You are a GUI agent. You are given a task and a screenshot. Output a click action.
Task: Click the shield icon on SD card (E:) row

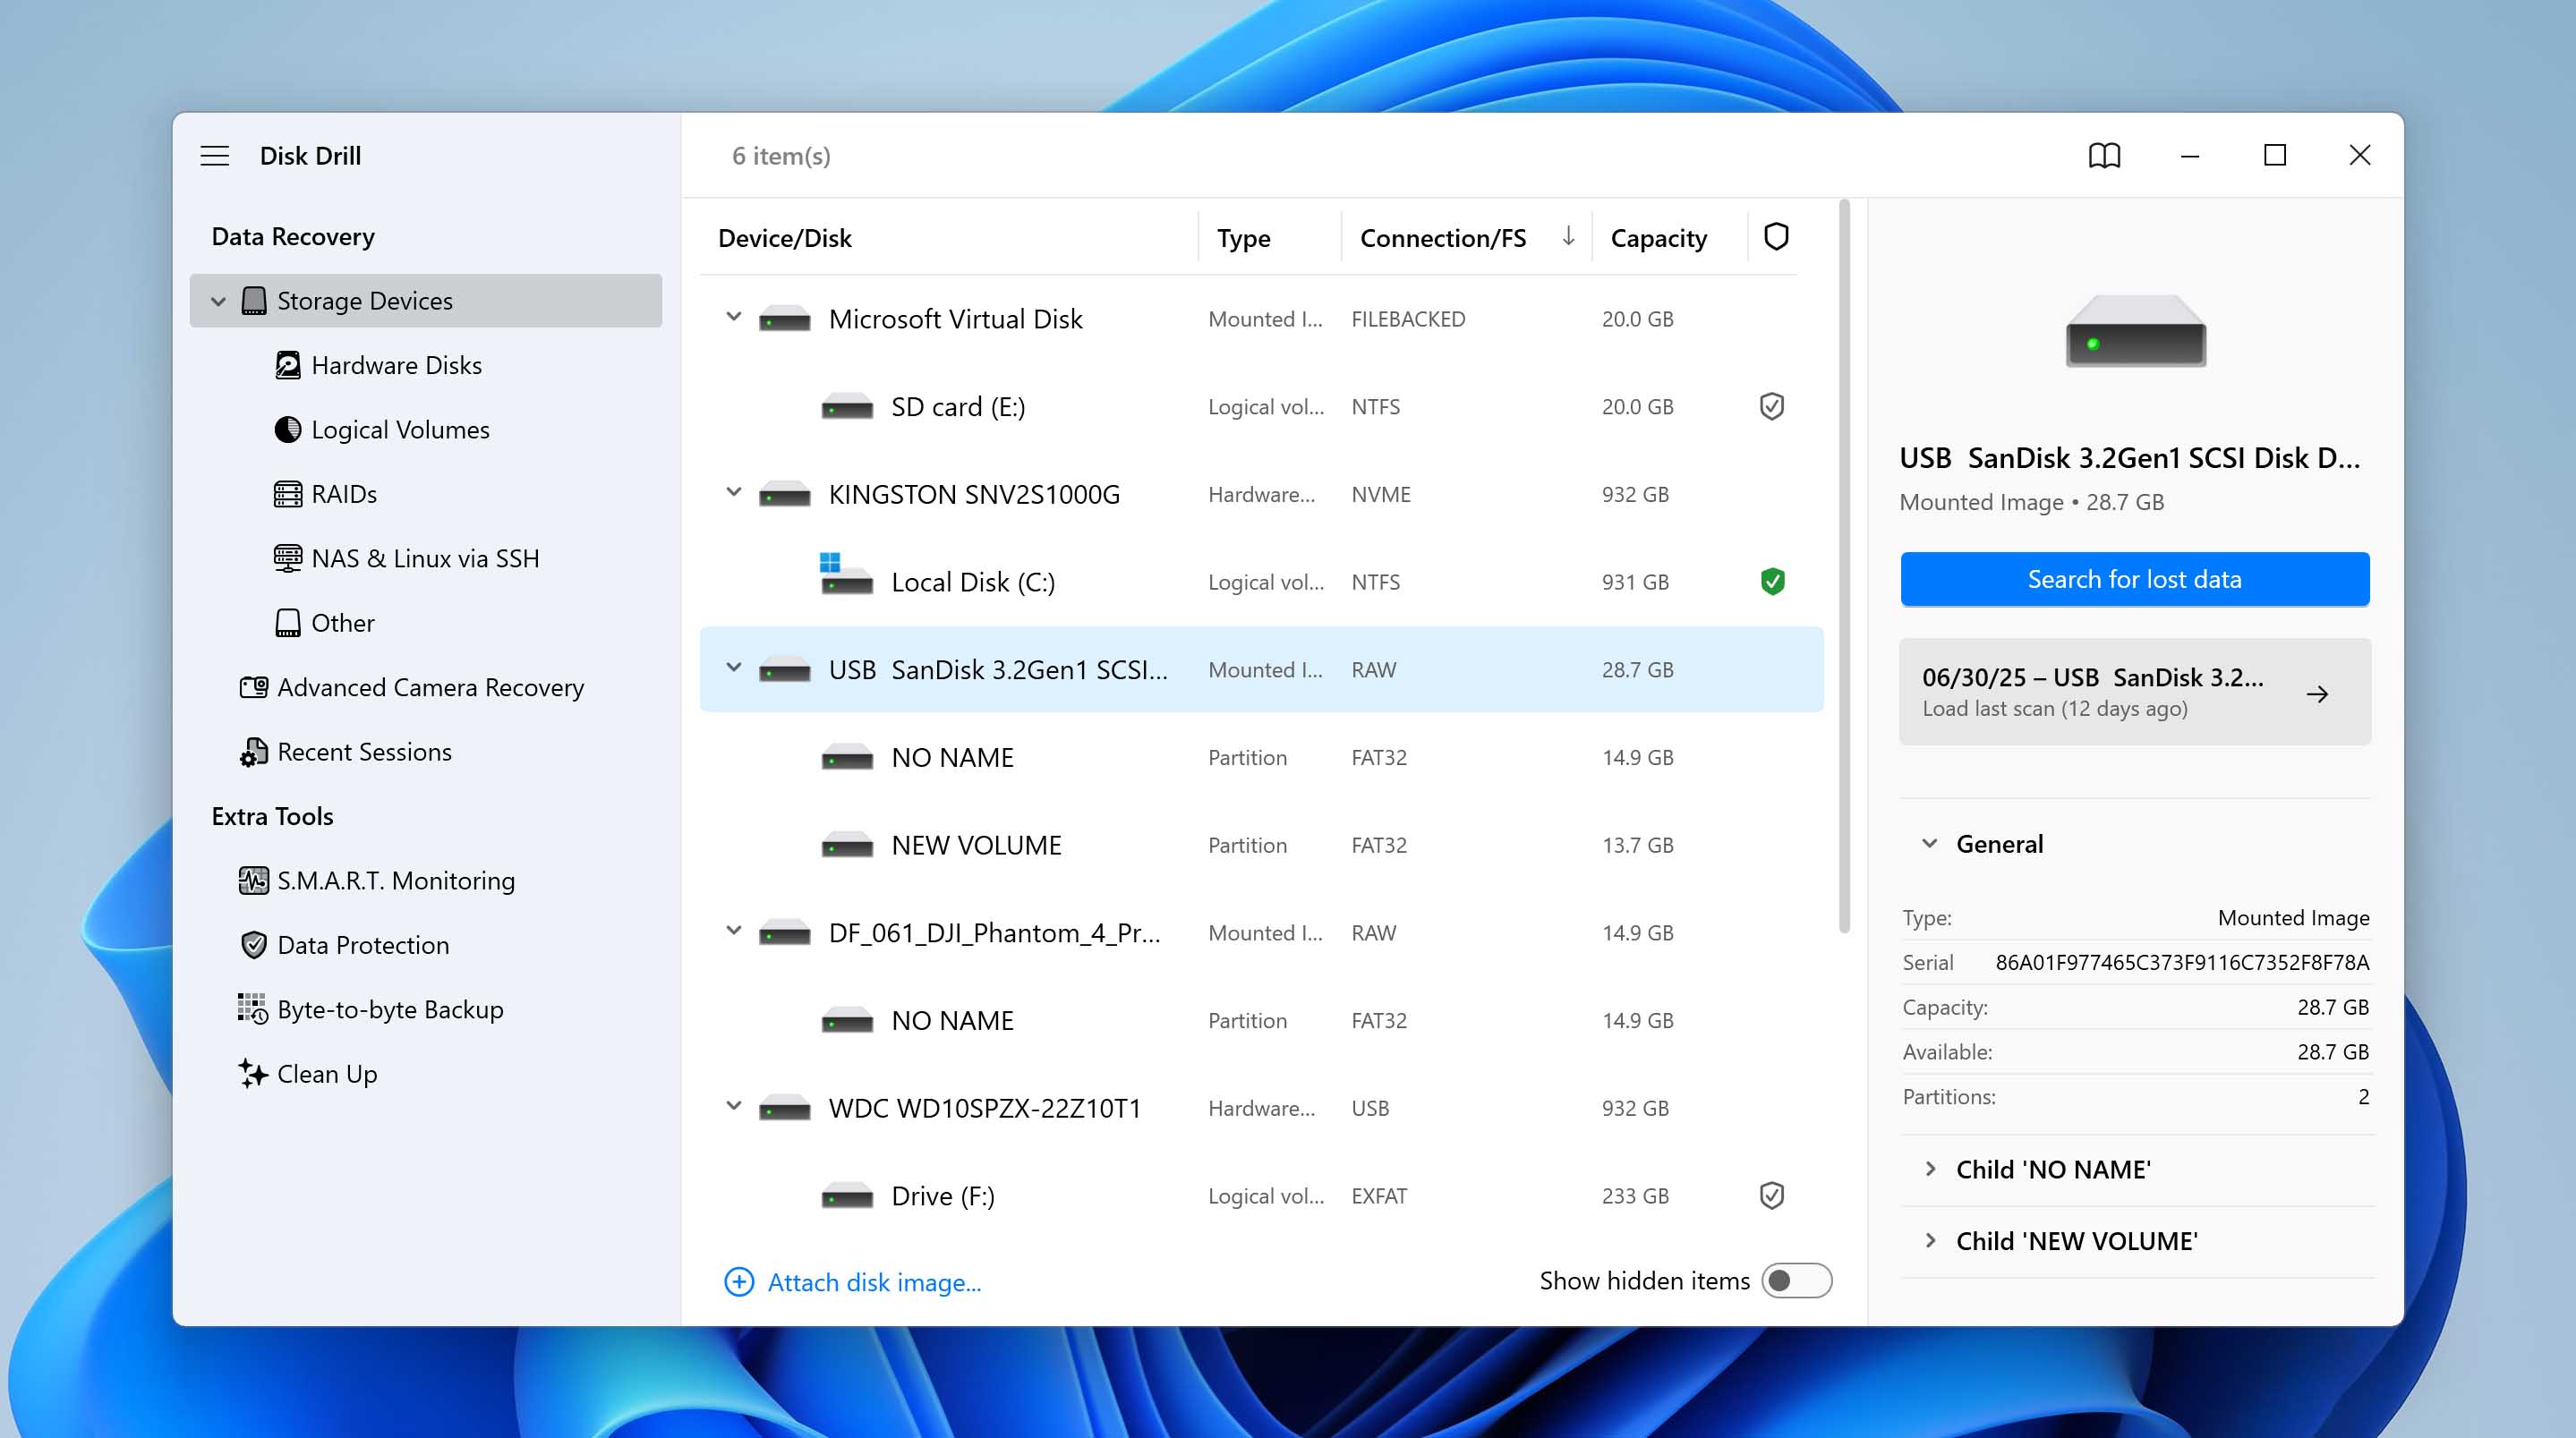pos(1772,406)
